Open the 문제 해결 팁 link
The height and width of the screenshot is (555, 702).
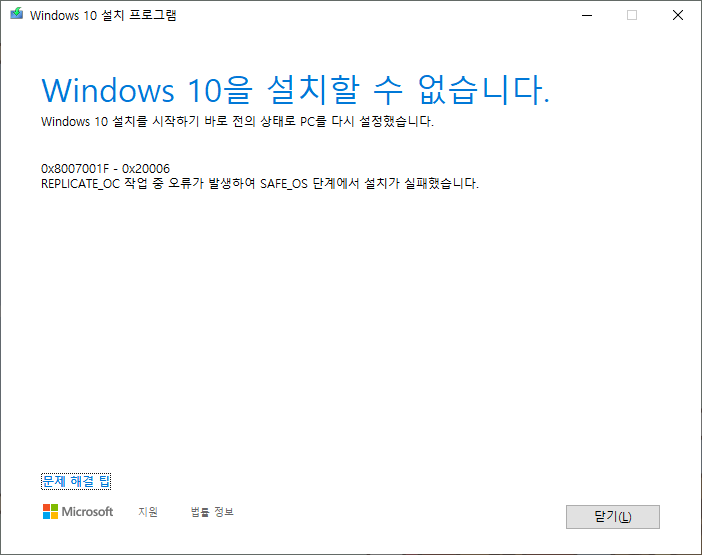76,481
